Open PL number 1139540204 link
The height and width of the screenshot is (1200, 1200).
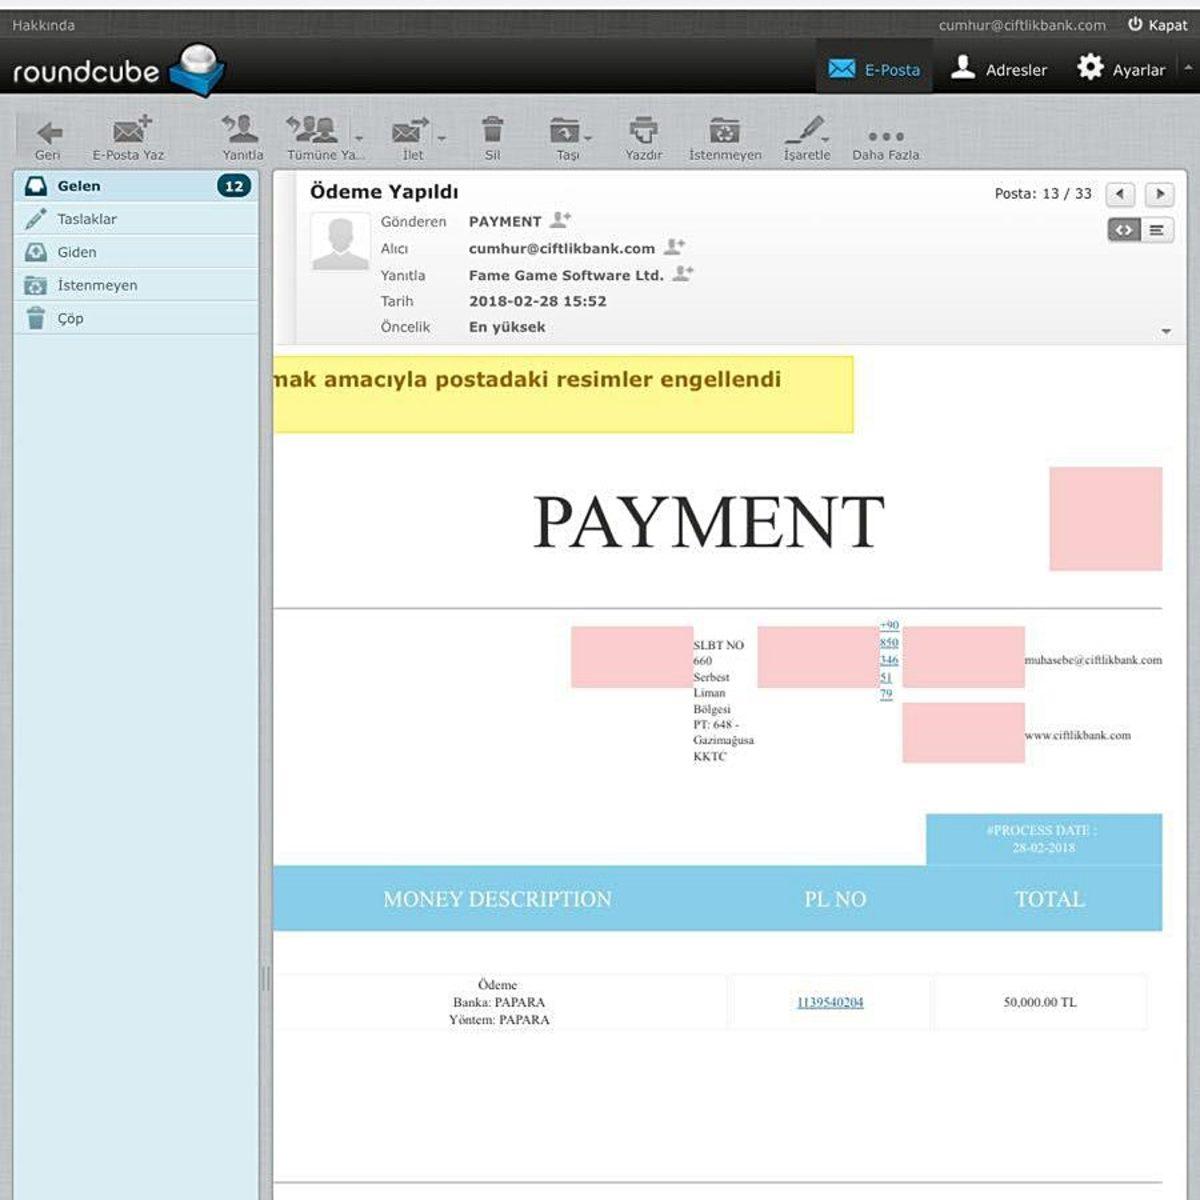[x=830, y=1002]
